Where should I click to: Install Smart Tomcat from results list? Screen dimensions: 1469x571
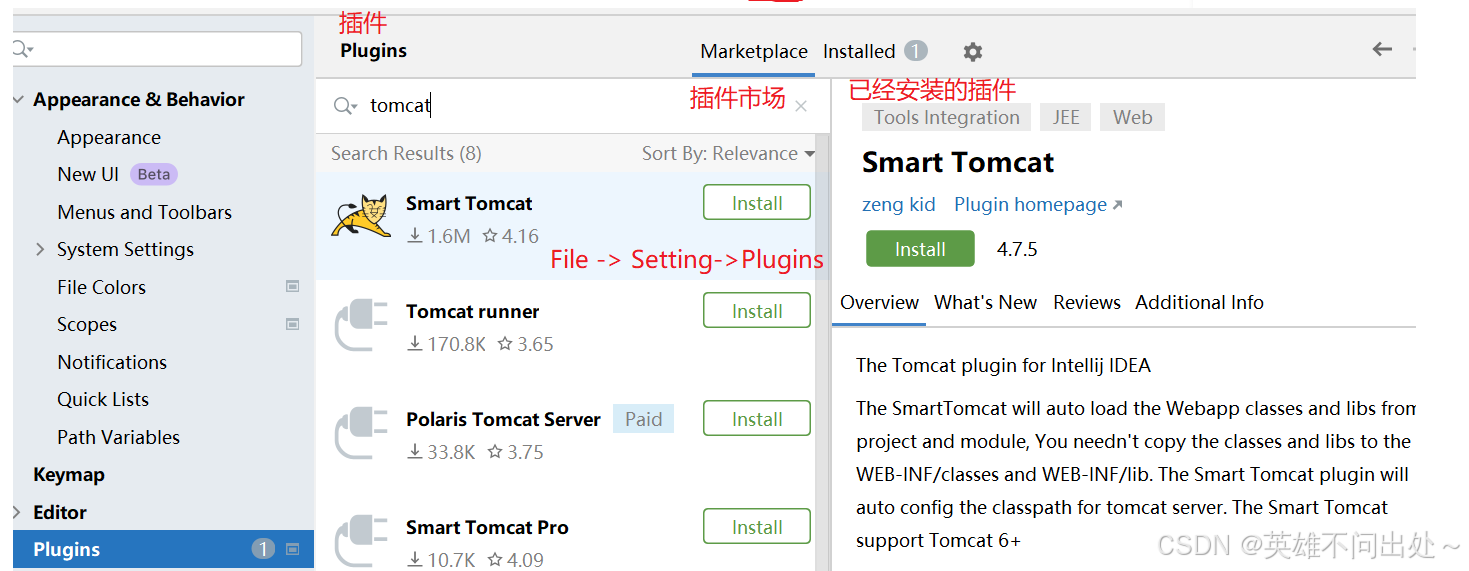pyautogui.click(x=757, y=203)
